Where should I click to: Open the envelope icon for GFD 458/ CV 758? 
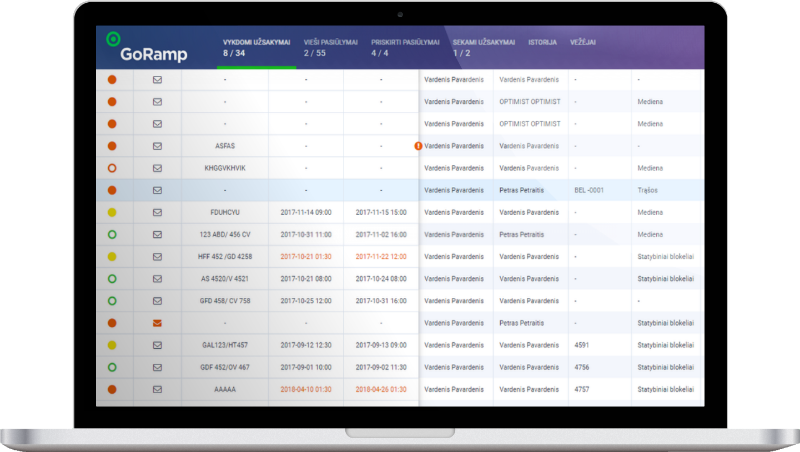(x=157, y=301)
